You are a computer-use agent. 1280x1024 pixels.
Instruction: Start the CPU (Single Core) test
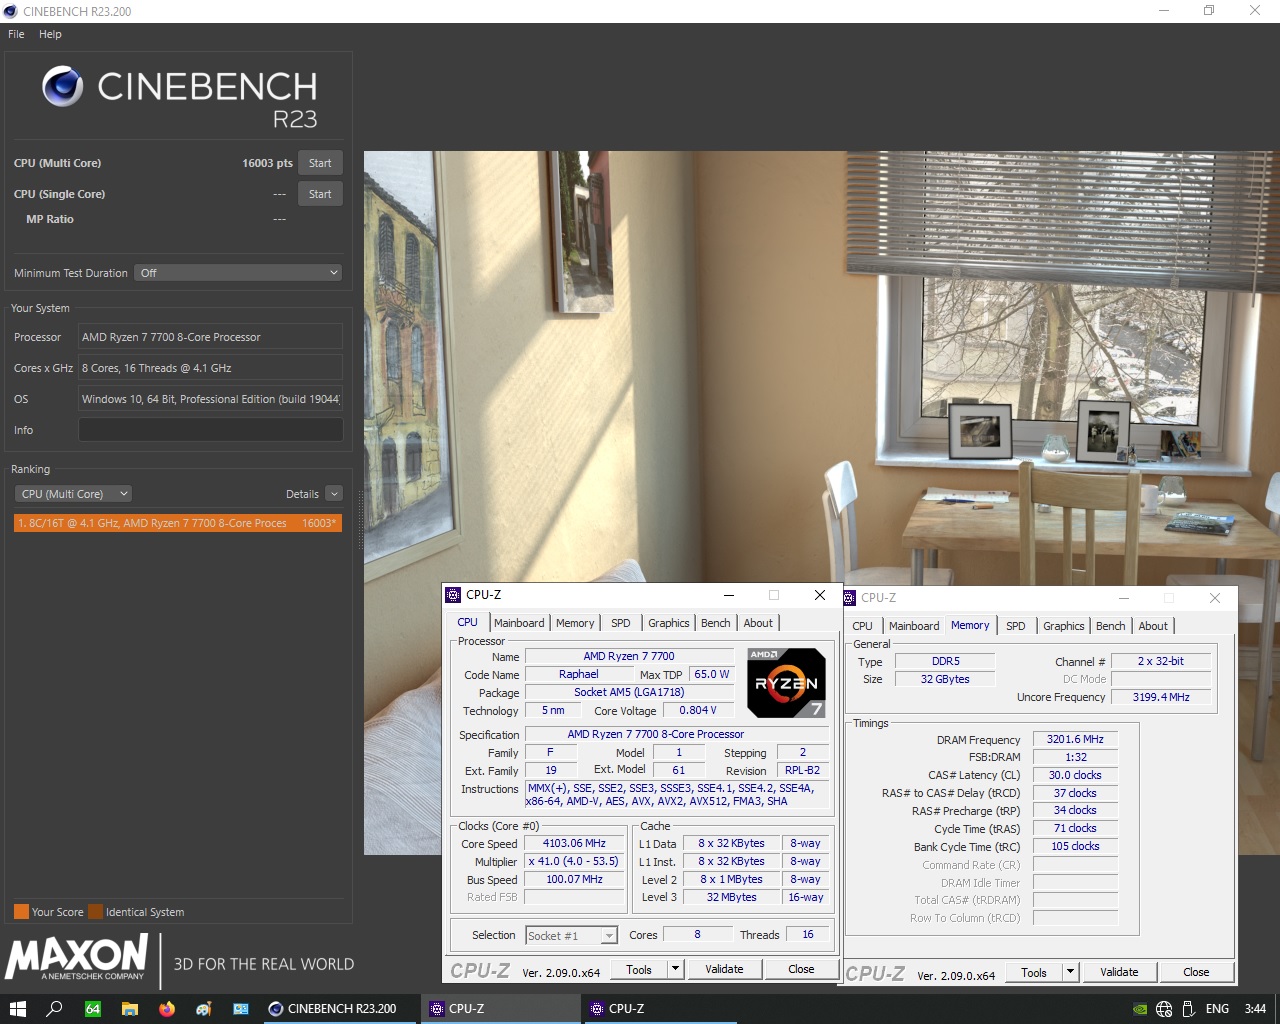320,194
